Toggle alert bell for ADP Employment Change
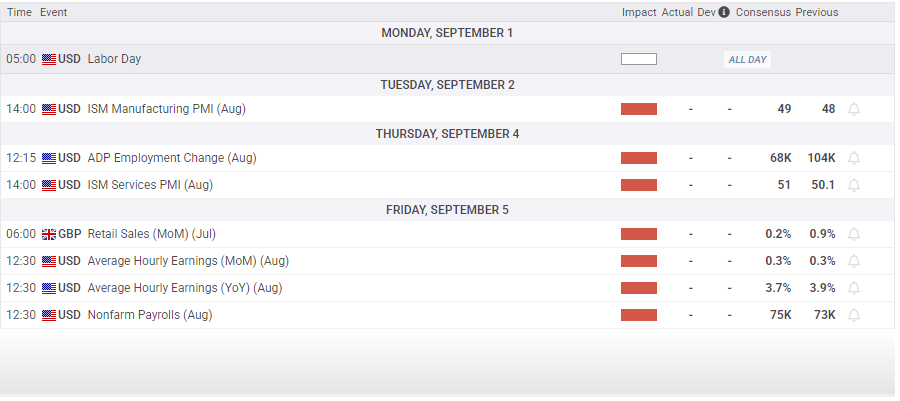This screenshot has width=900, height=401. tap(854, 158)
